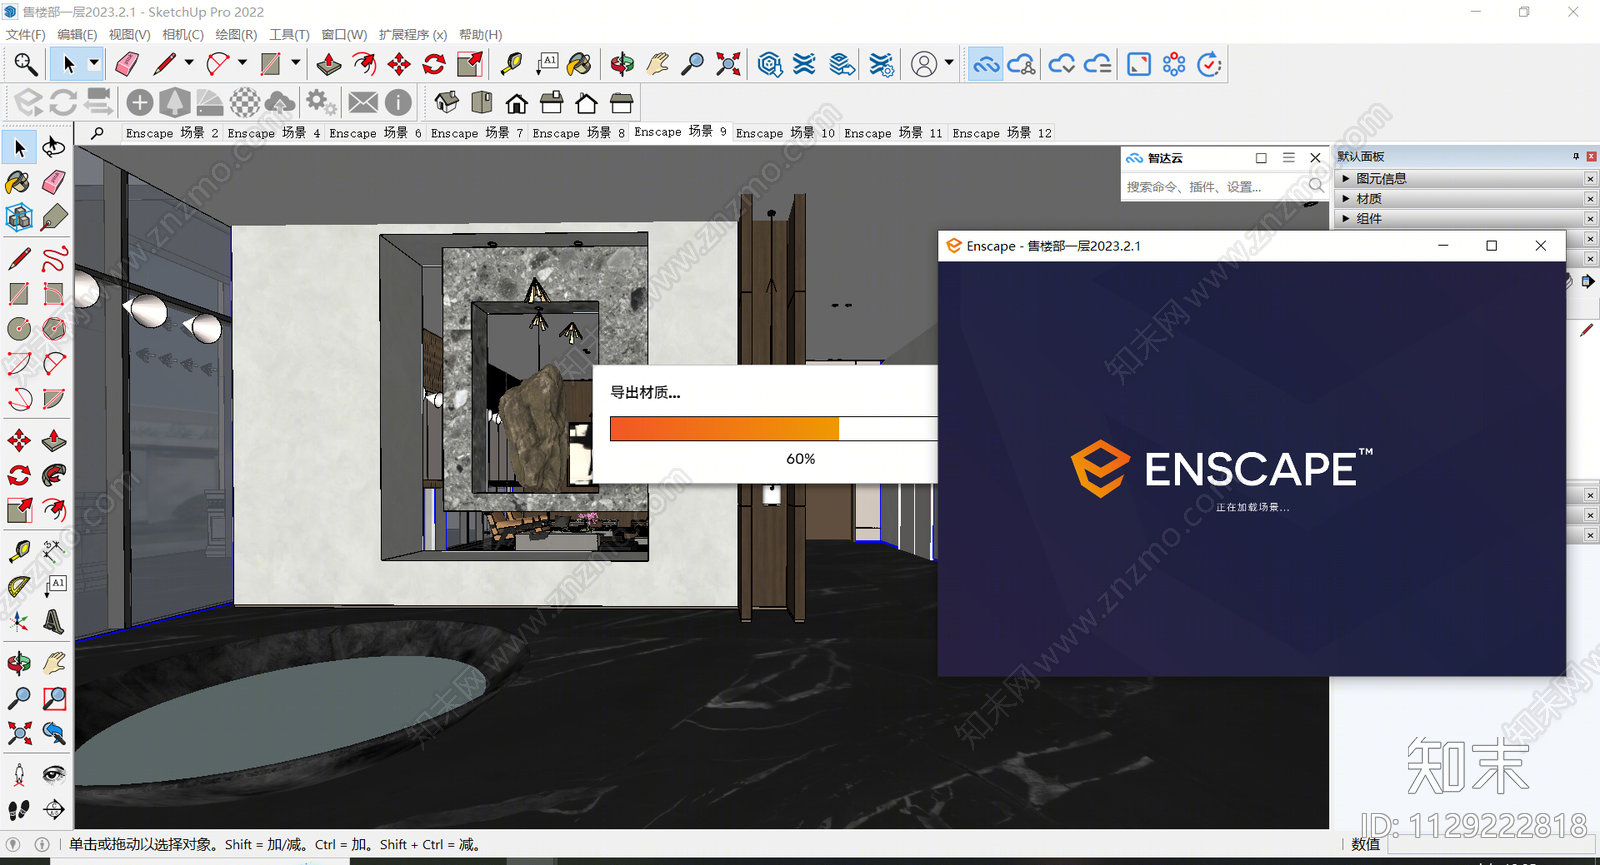Select the Rotate tool in top toolbar
1600x865 pixels.
434,65
